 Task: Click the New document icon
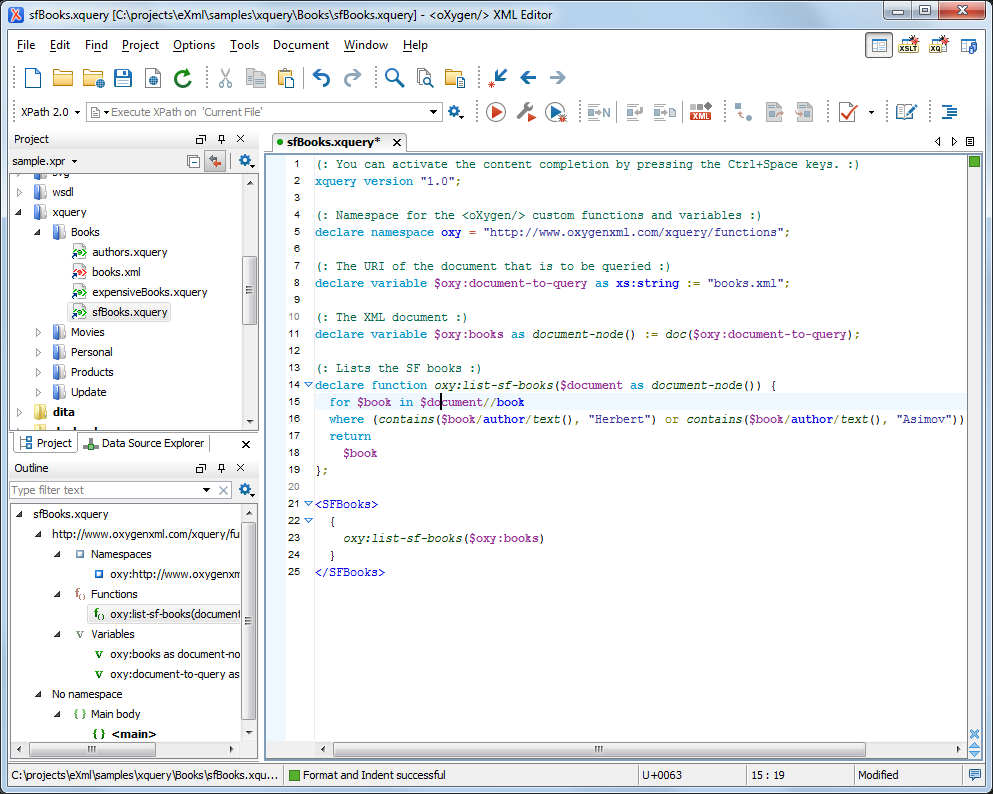pos(32,78)
